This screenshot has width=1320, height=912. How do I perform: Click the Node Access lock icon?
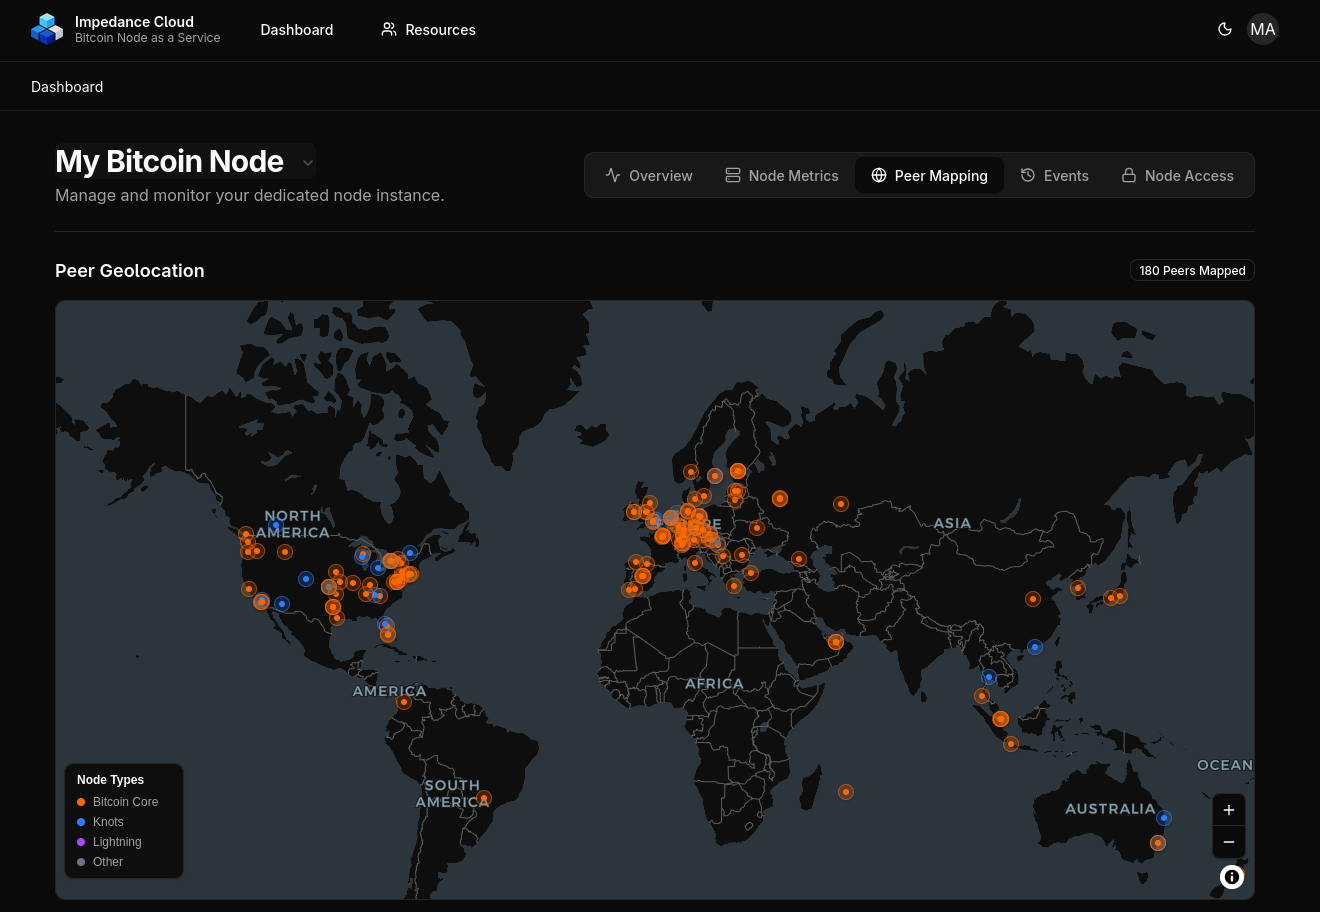1129,175
